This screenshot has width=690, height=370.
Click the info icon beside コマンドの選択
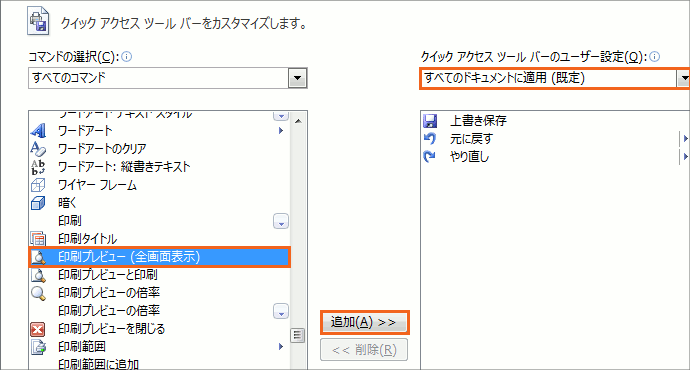pos(127,57)
